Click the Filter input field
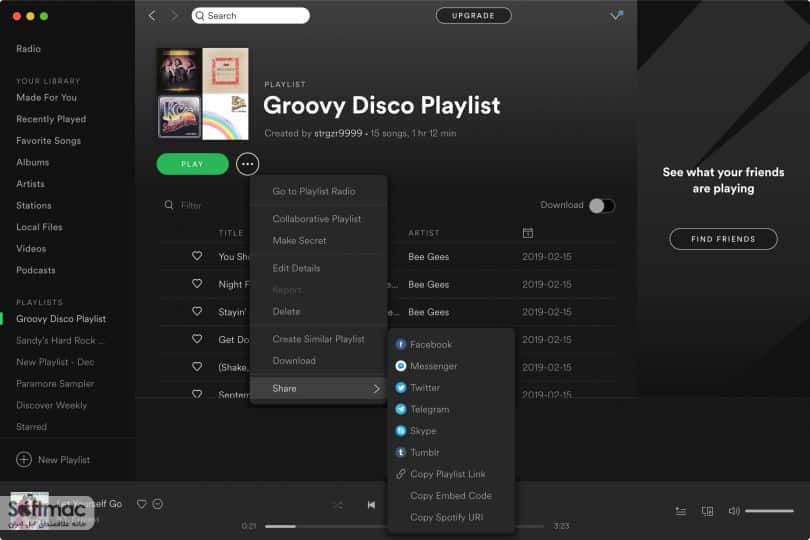This screenshot has width=810, height=540. [191, 205]
